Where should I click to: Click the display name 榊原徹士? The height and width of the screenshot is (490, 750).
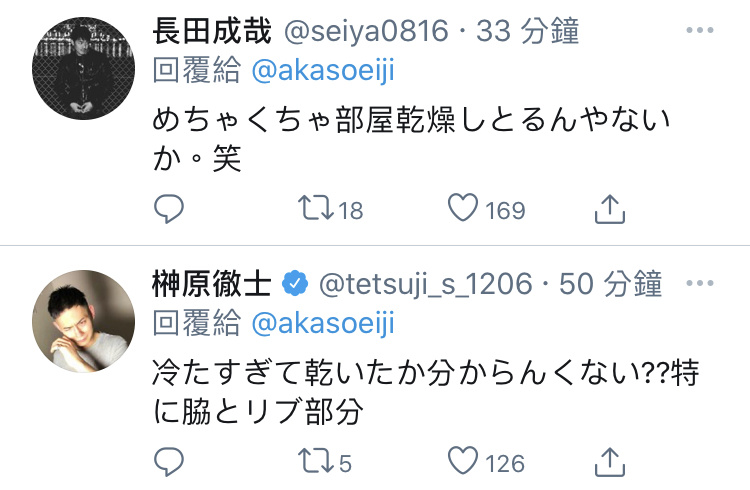pyautogui.click(x=212, y=283)
